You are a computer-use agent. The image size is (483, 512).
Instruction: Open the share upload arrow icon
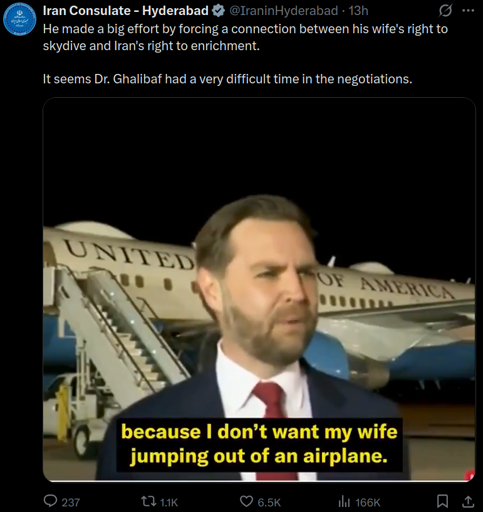pyautogui.click(x=468, y=501)
